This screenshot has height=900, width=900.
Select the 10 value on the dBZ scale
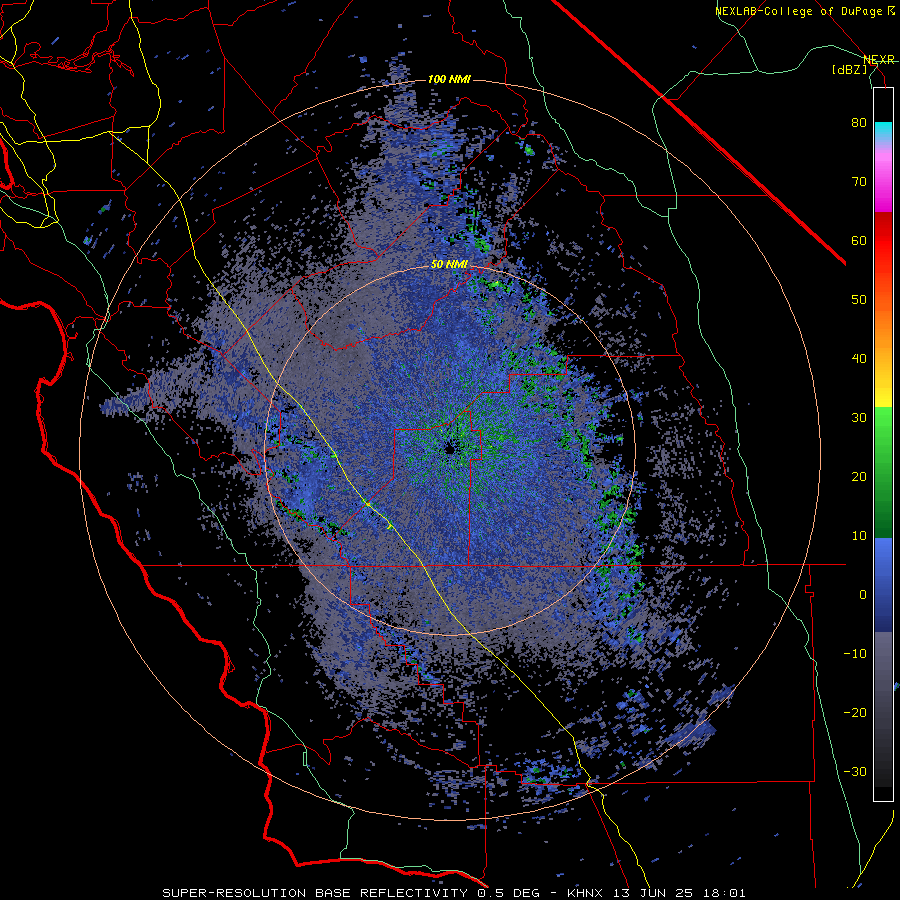(x=859, y=536)
